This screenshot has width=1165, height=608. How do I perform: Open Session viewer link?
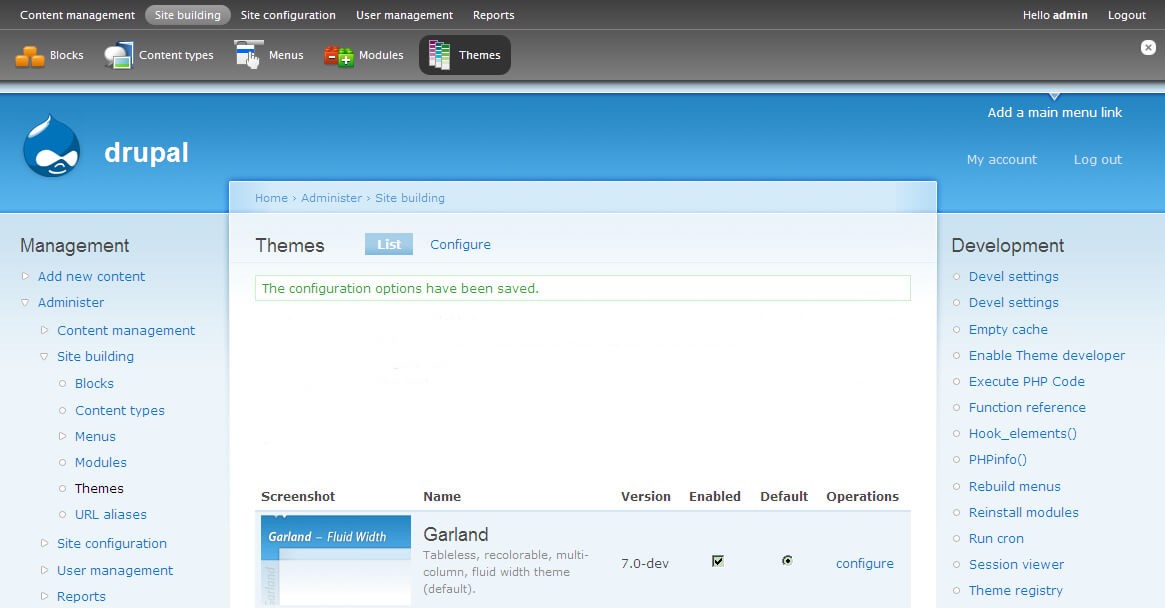[1016, 564]
